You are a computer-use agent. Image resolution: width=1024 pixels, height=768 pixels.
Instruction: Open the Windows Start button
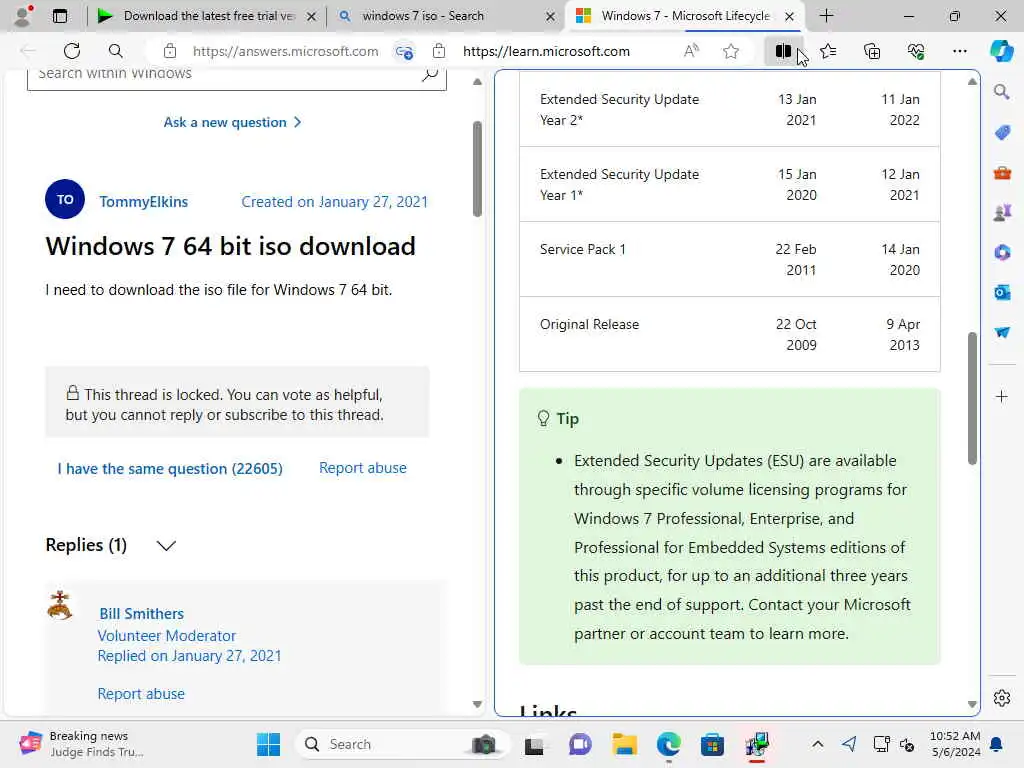coord(268,744)
